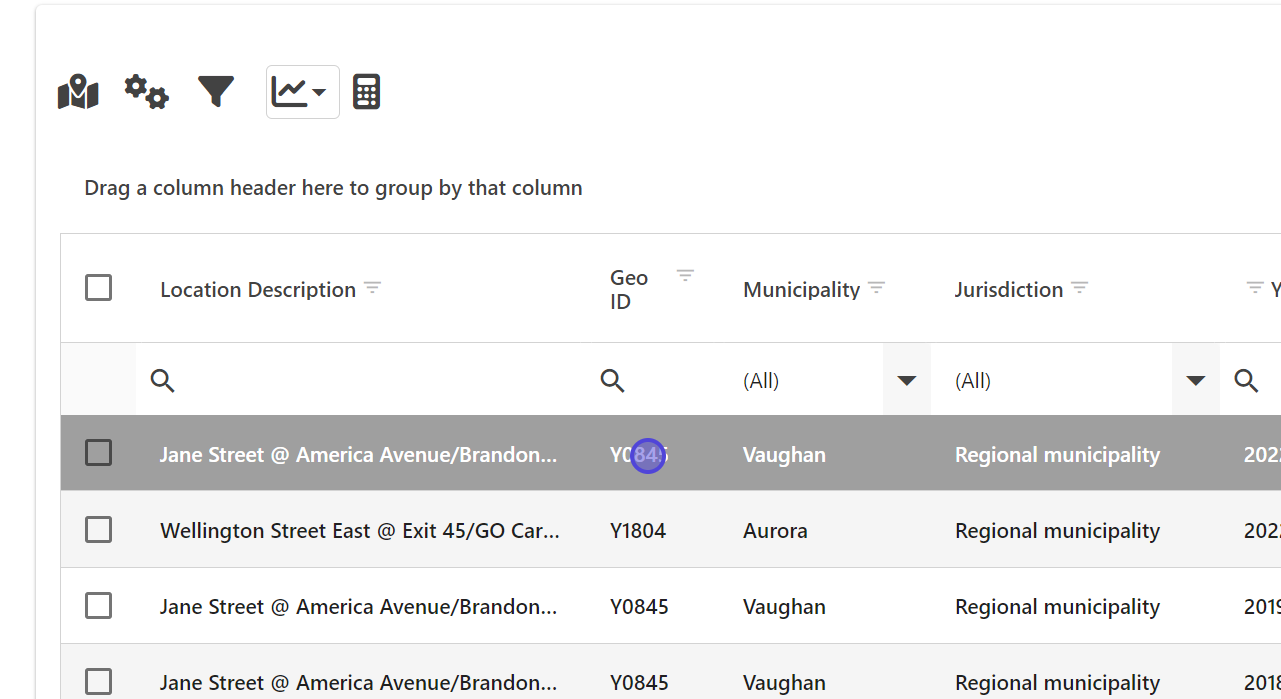Open the line chart dropdown button
The height and width of the screenshot is (699, 1281).
(x=302, y=92)
